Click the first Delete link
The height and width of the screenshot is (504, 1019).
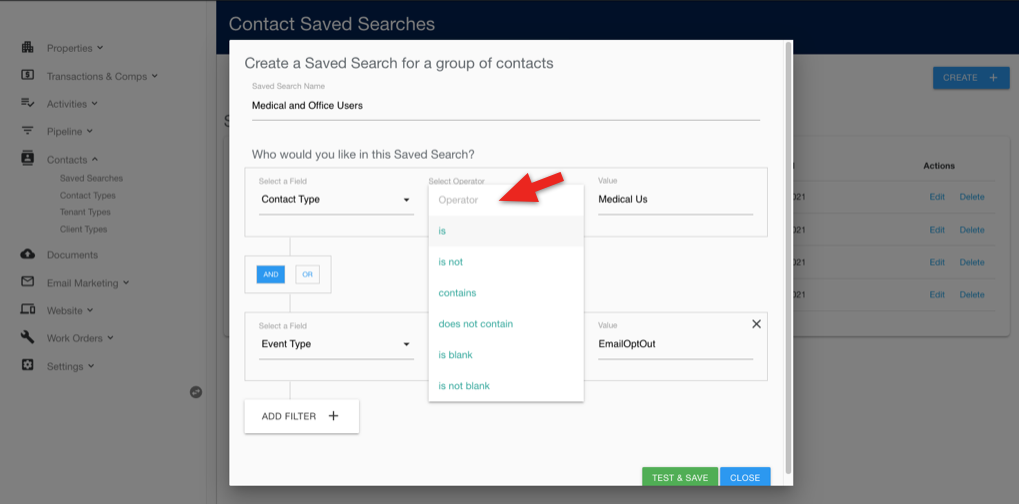tap(972, 197)
